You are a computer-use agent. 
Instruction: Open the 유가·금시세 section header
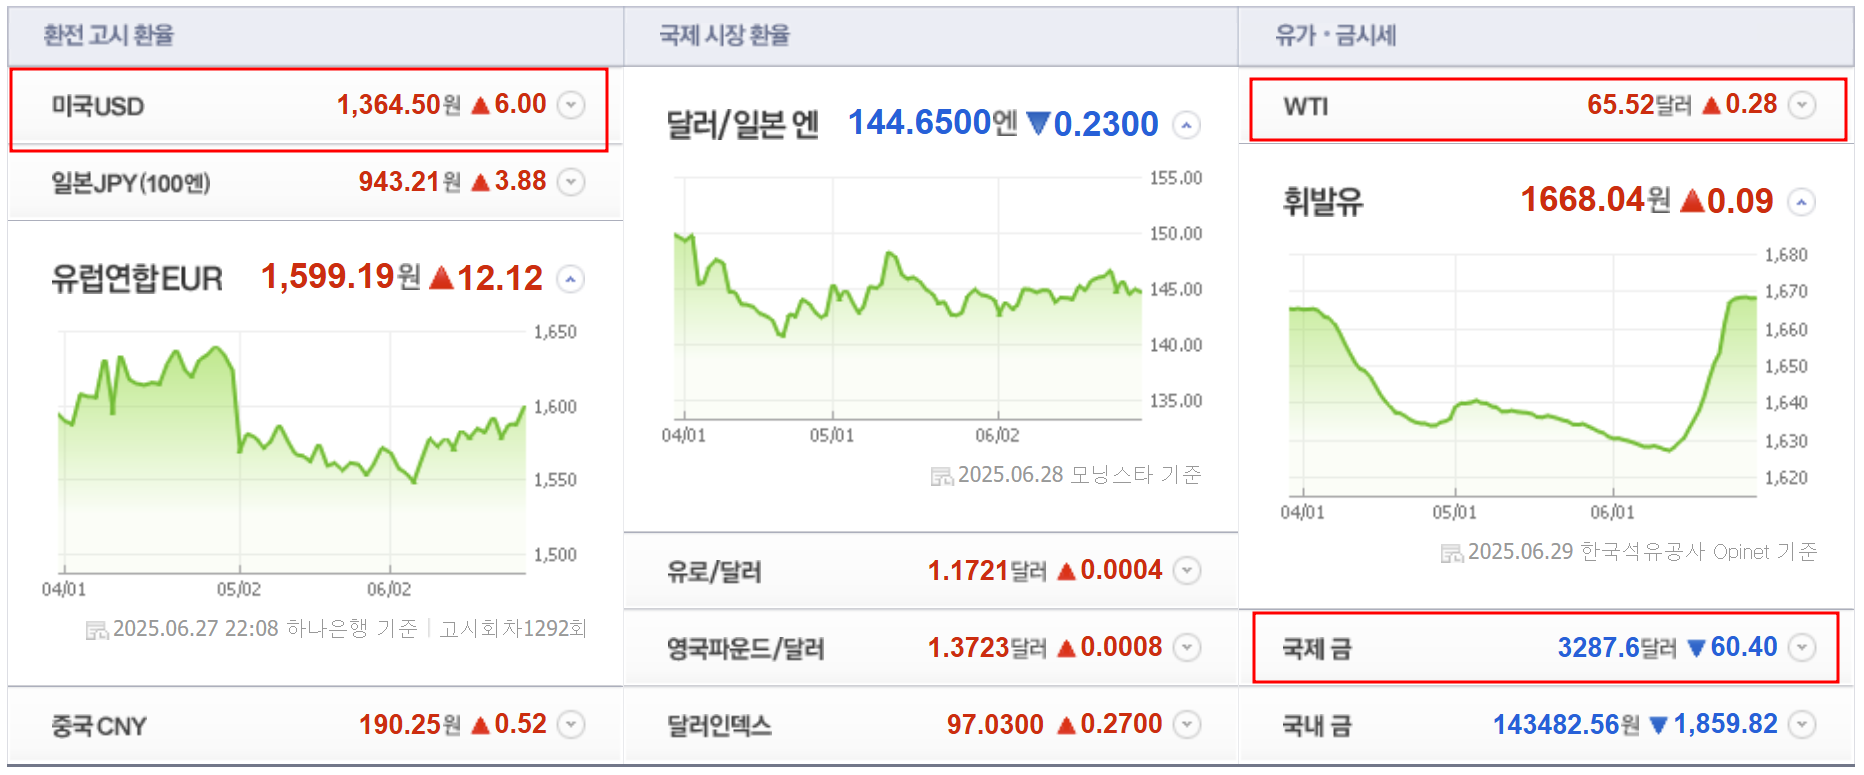click(1335, 36)
